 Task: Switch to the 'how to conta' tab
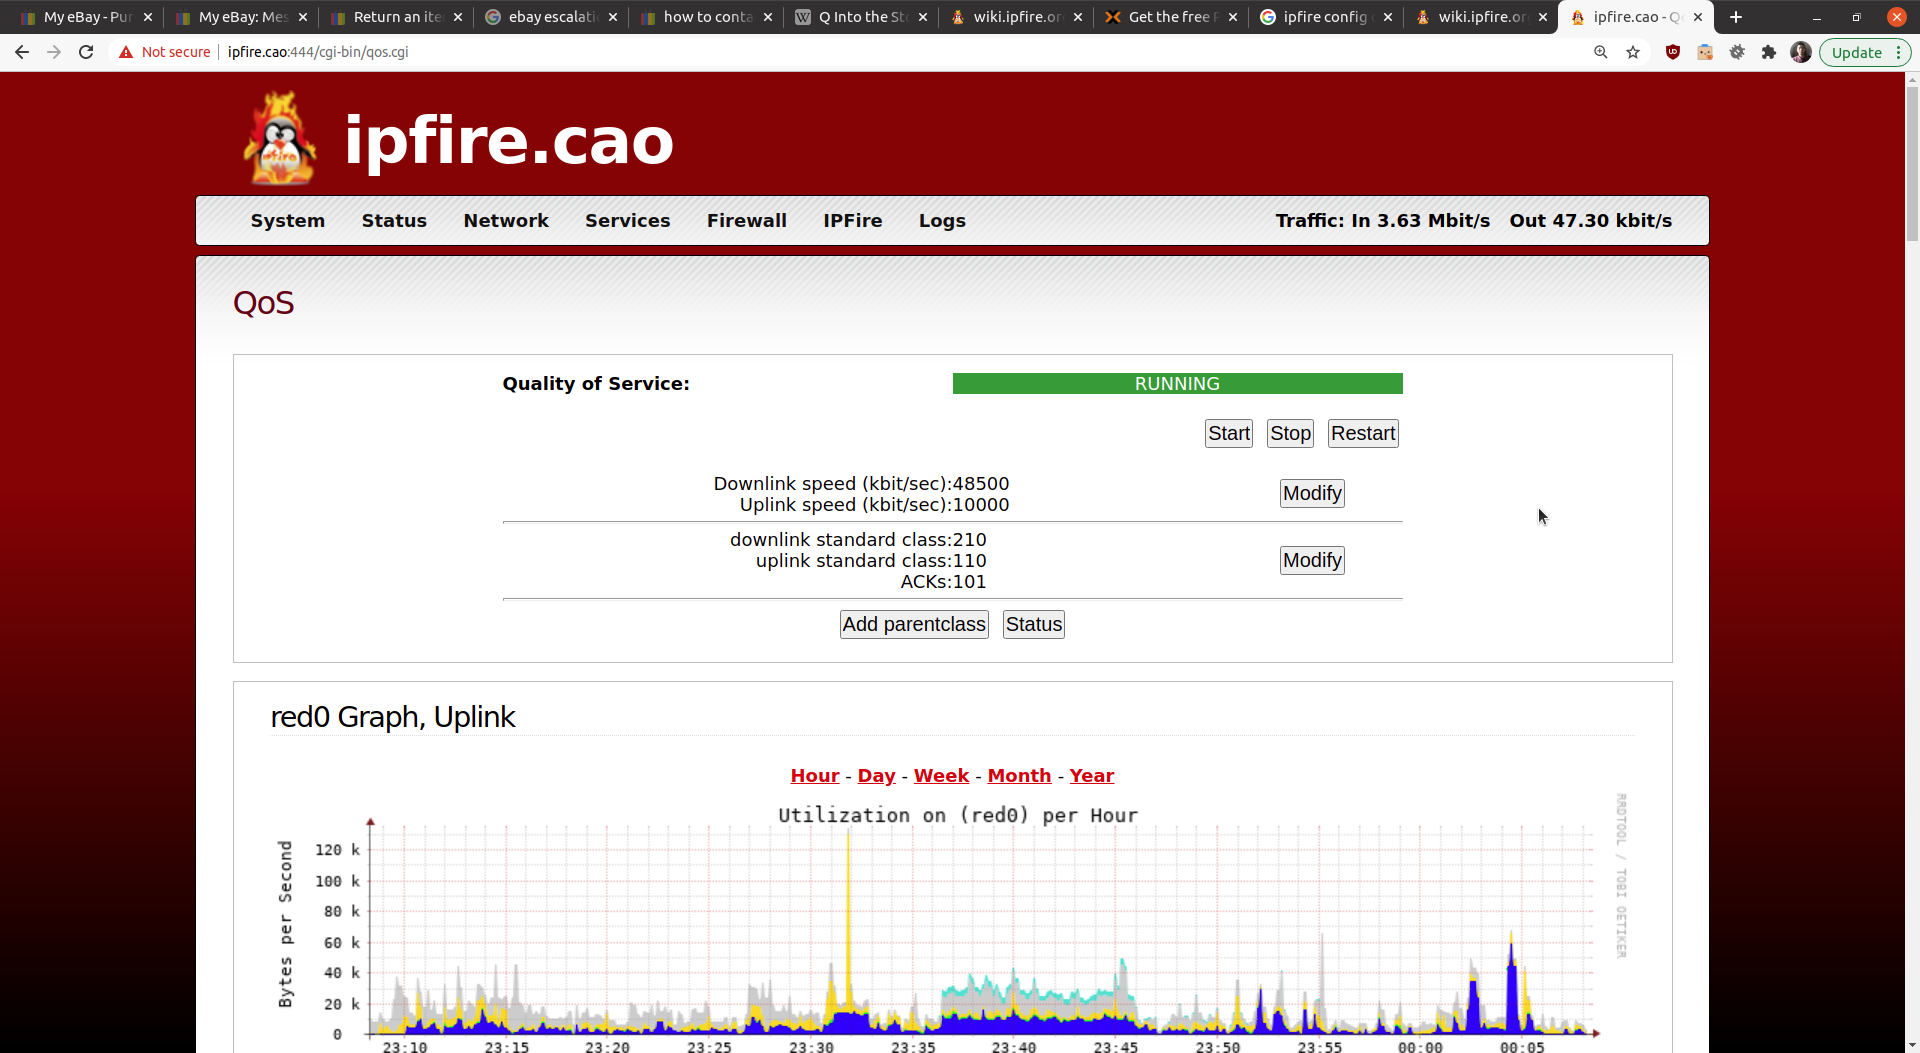706,17
